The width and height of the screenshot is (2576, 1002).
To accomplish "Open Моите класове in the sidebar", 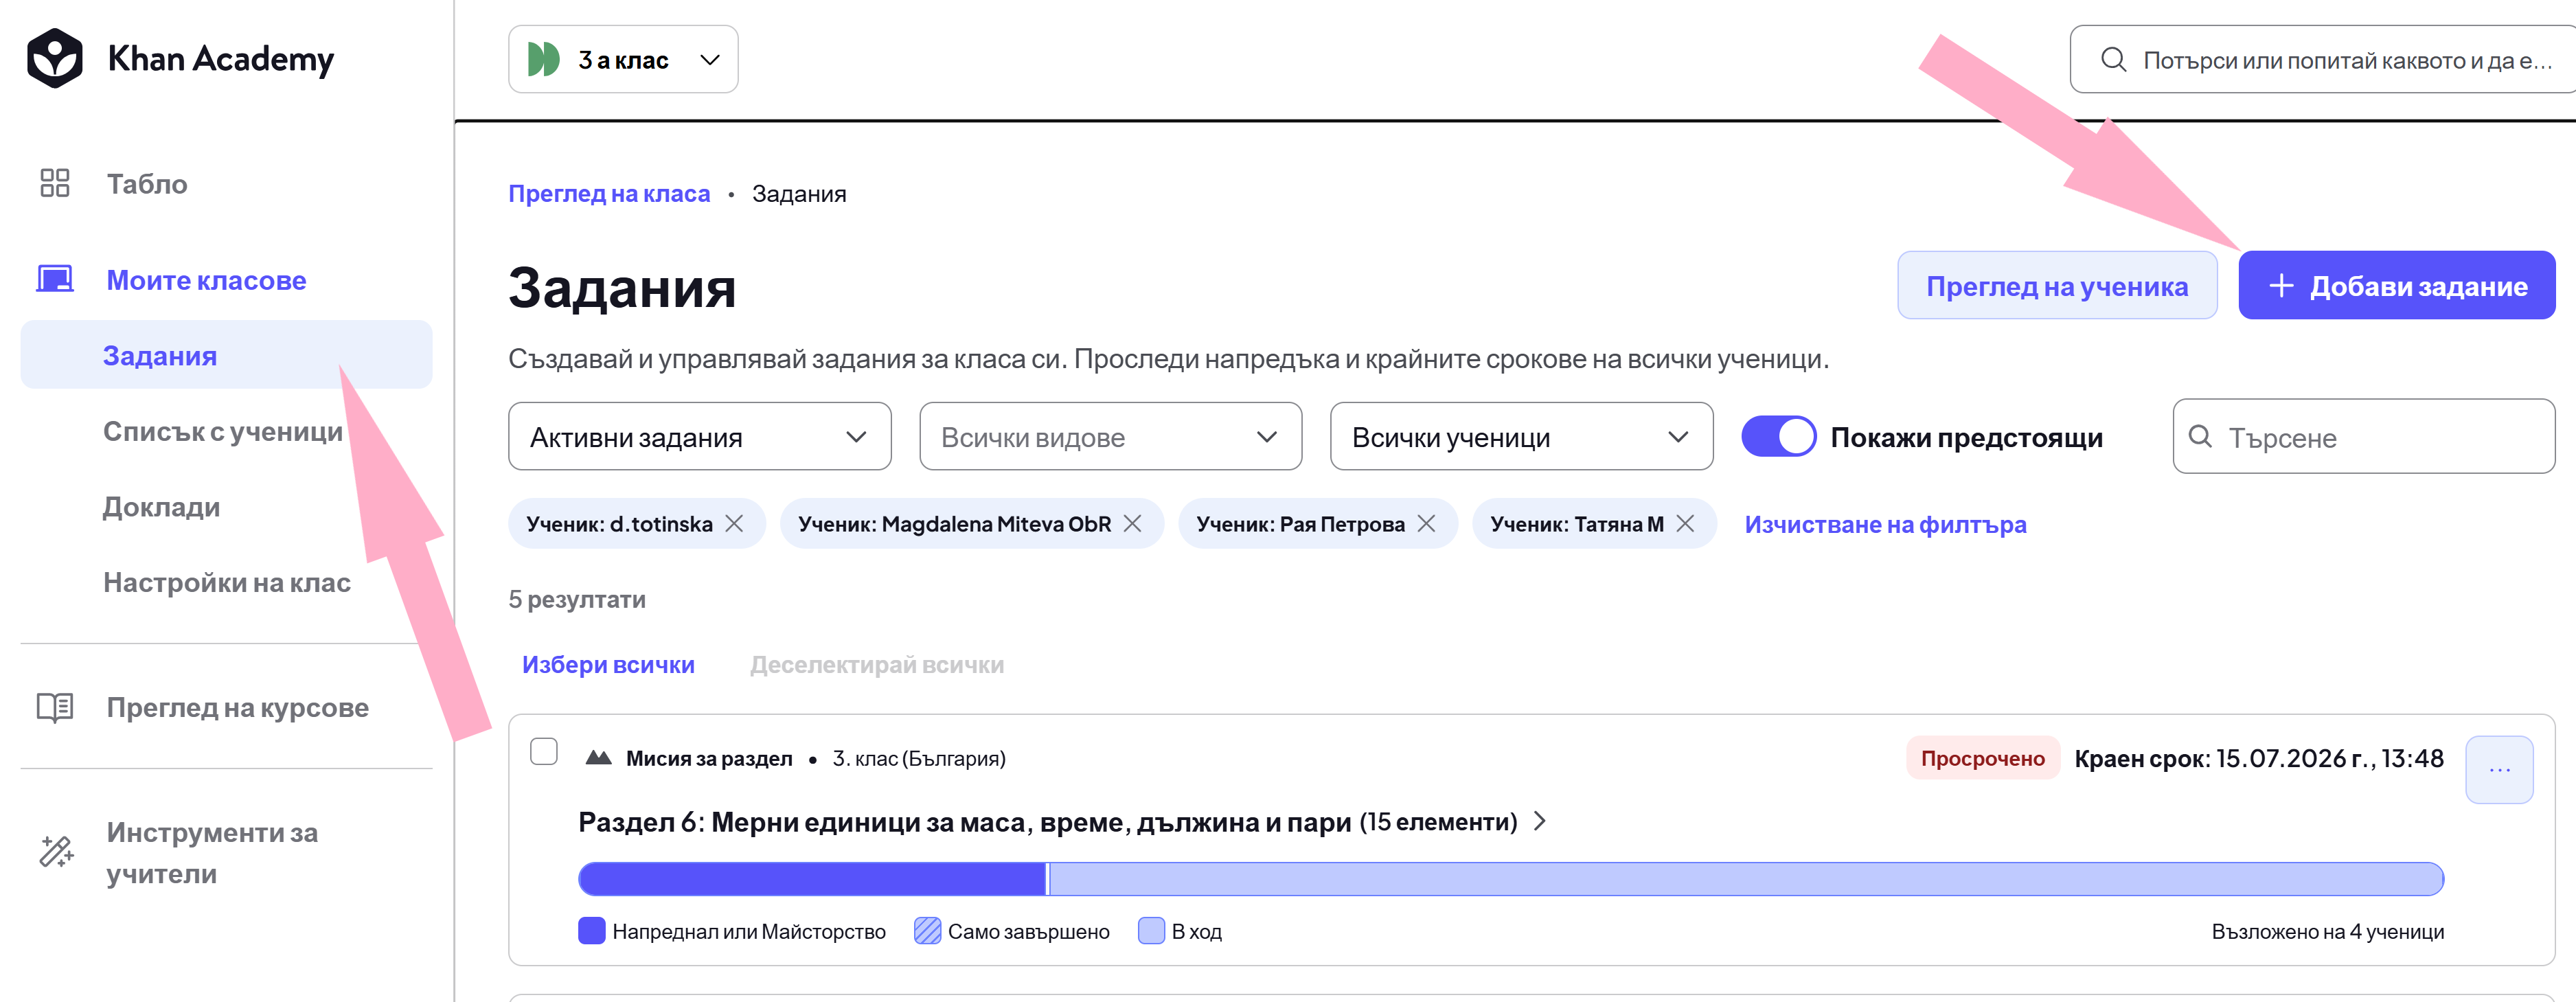I will pyautogui.click(x=207, y=280).
